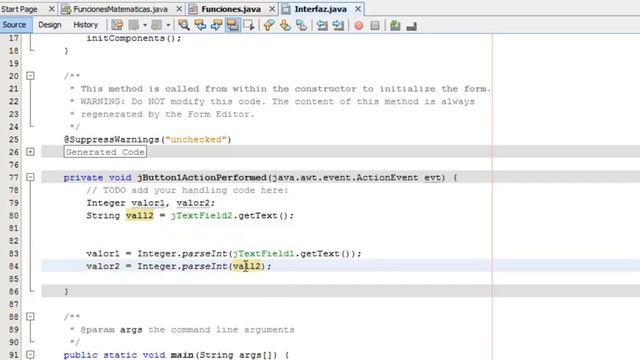Expand Generated Code fold at line 26

pyautogui.click(x=30, y=152)
